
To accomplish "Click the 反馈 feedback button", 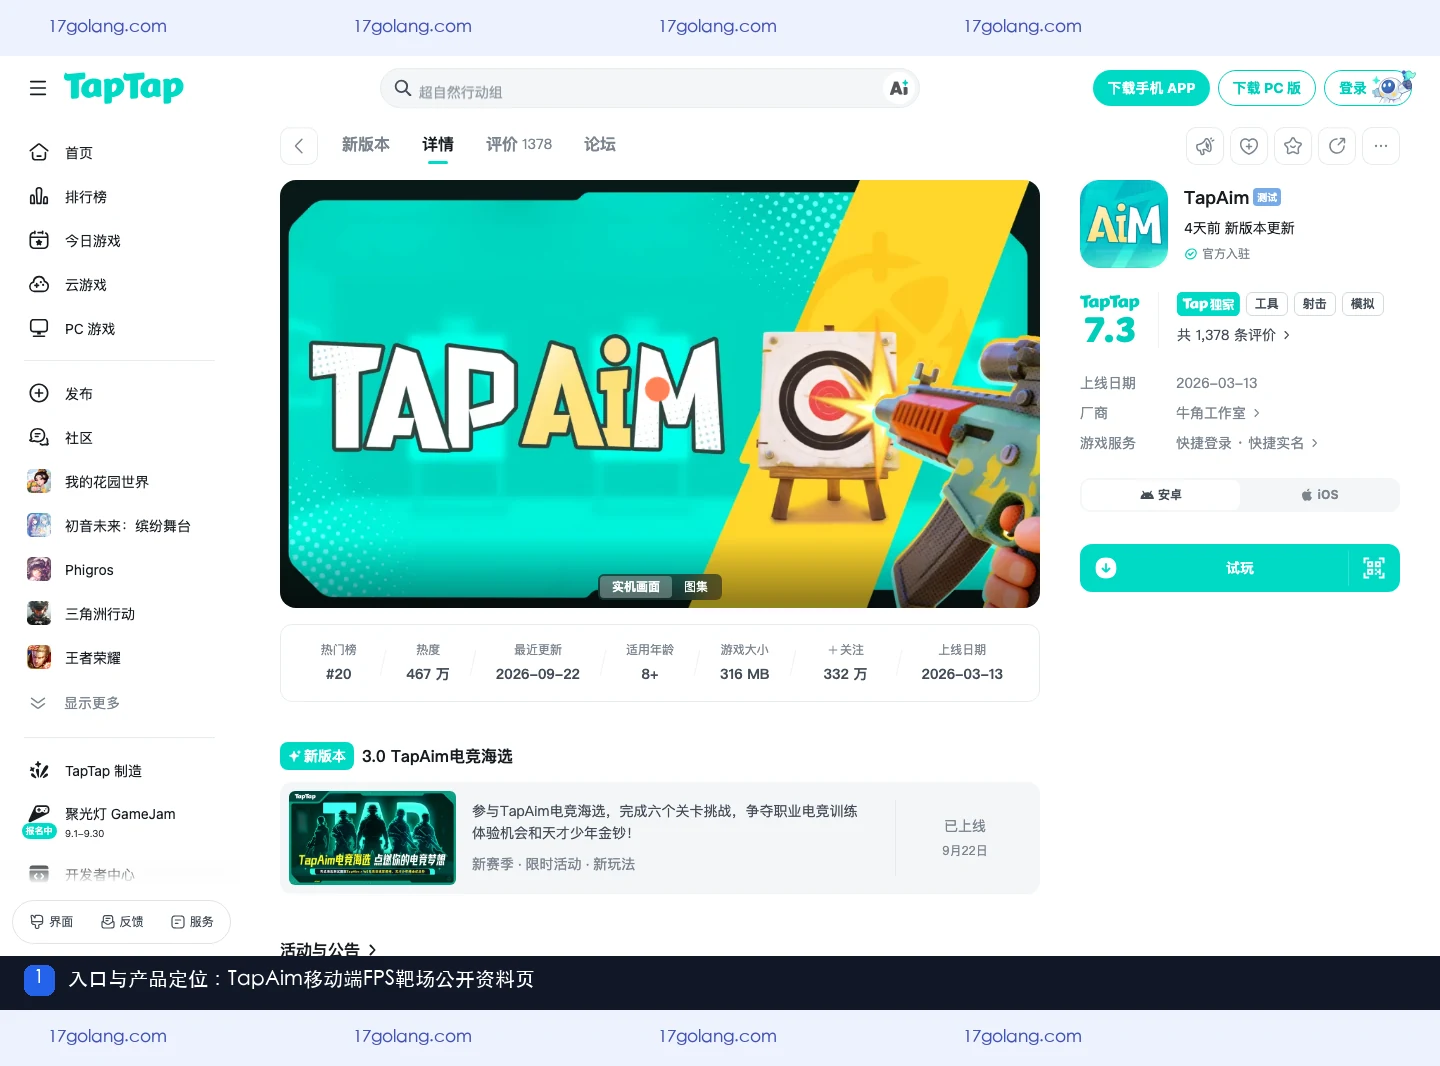I will [122, 922].
